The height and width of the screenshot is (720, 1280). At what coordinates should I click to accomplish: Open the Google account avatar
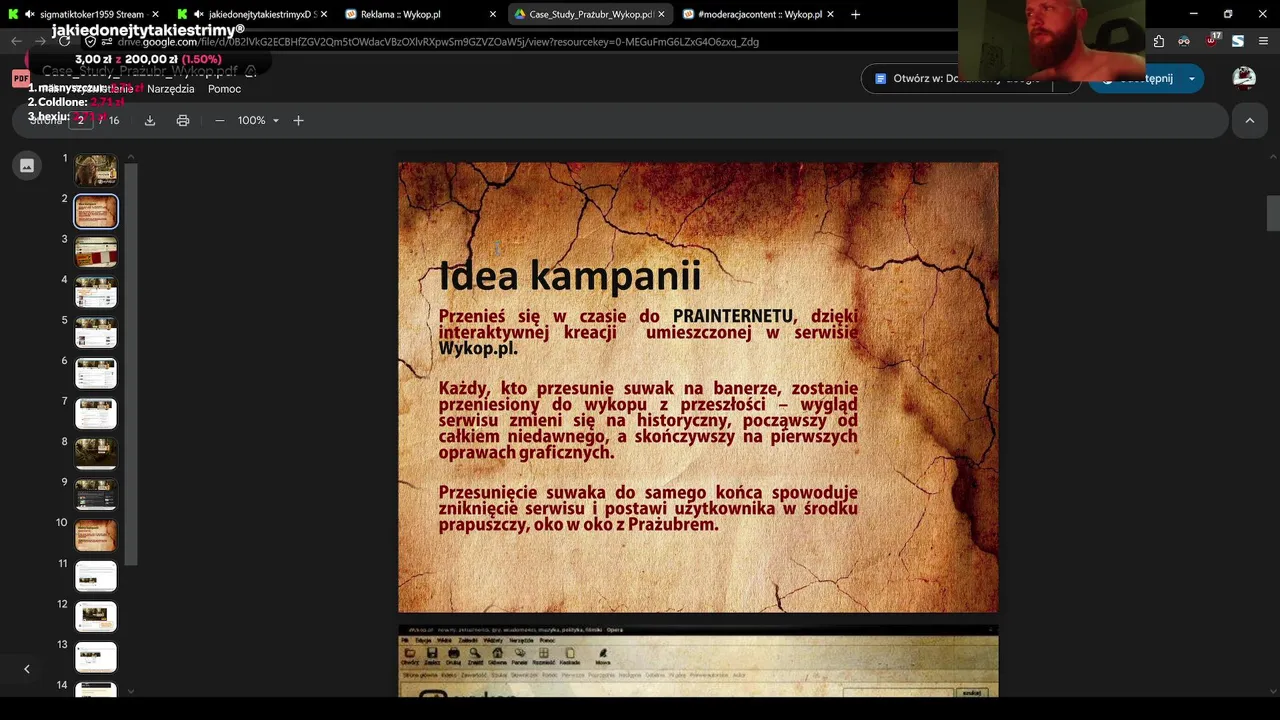coord(1244,78)
